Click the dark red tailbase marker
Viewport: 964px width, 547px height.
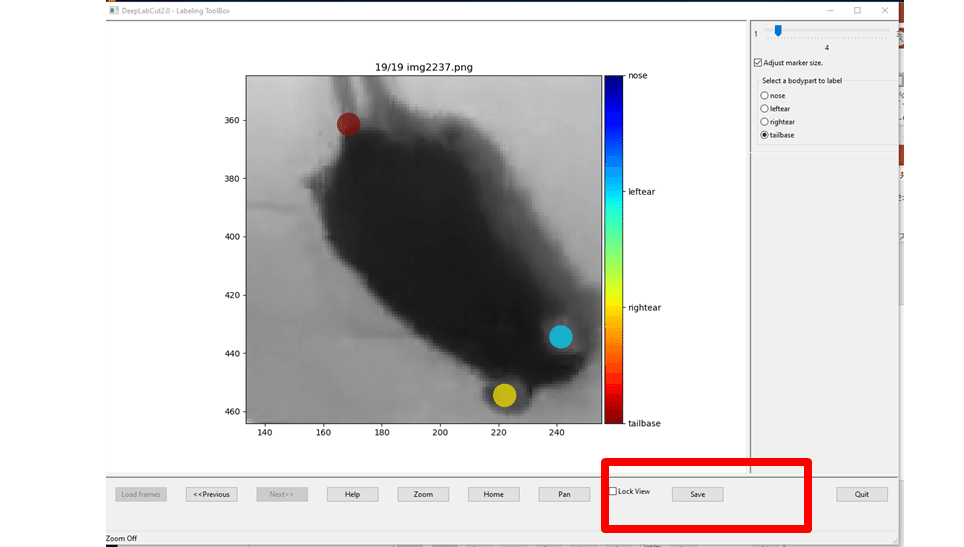[x=349, y=124]
